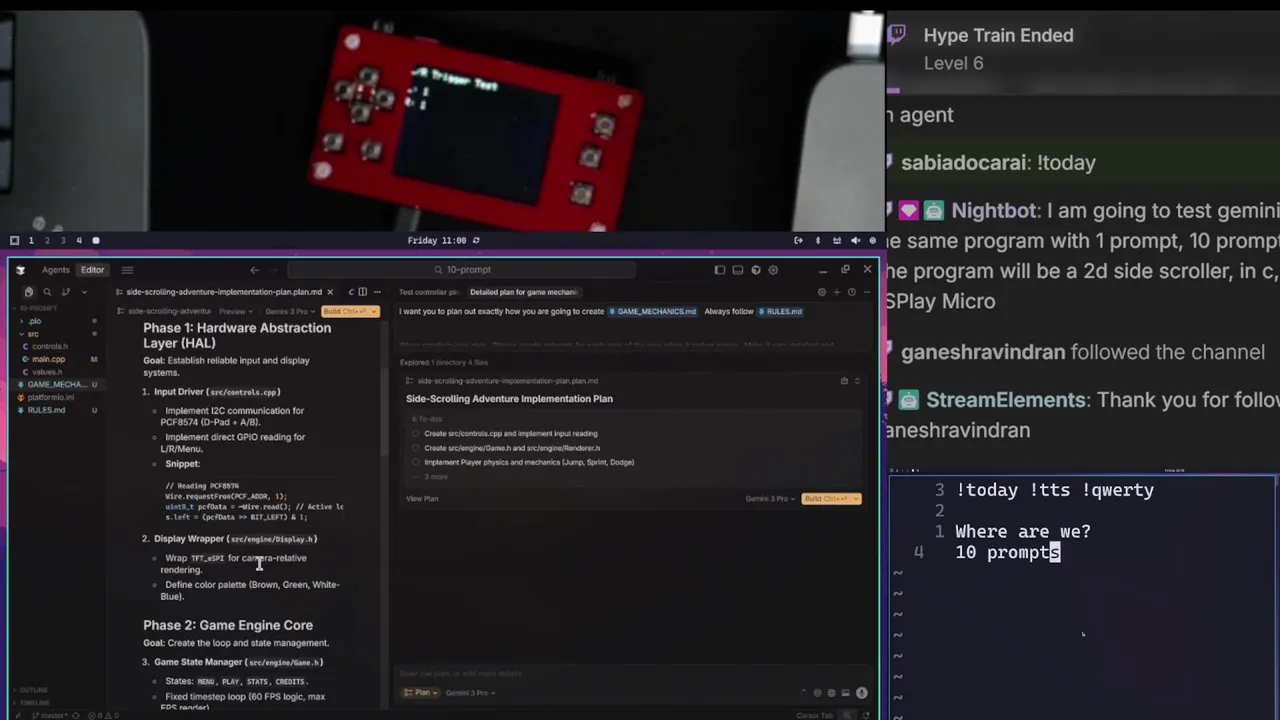Open the Preview mode dropdown
The image size is (1280, 720).
(x=237, y=311)
